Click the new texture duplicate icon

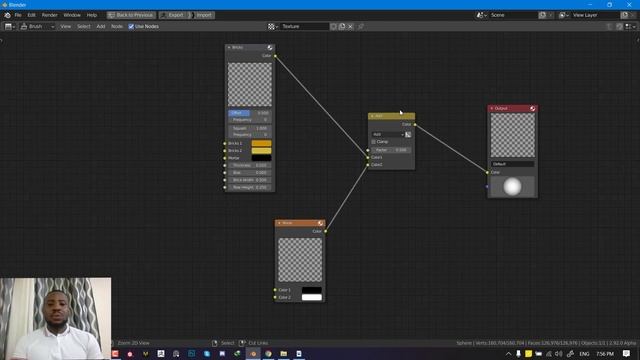click(342, 27)
